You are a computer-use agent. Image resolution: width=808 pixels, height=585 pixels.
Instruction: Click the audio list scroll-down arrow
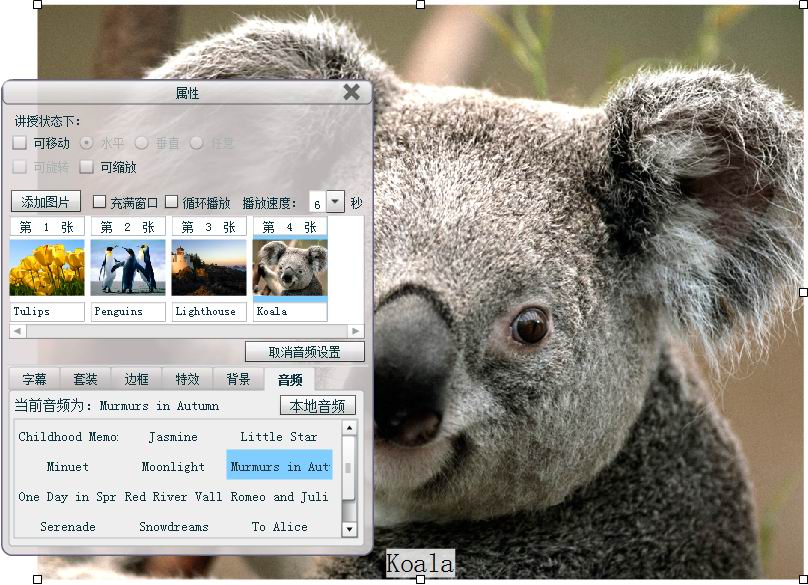(349, 529)
